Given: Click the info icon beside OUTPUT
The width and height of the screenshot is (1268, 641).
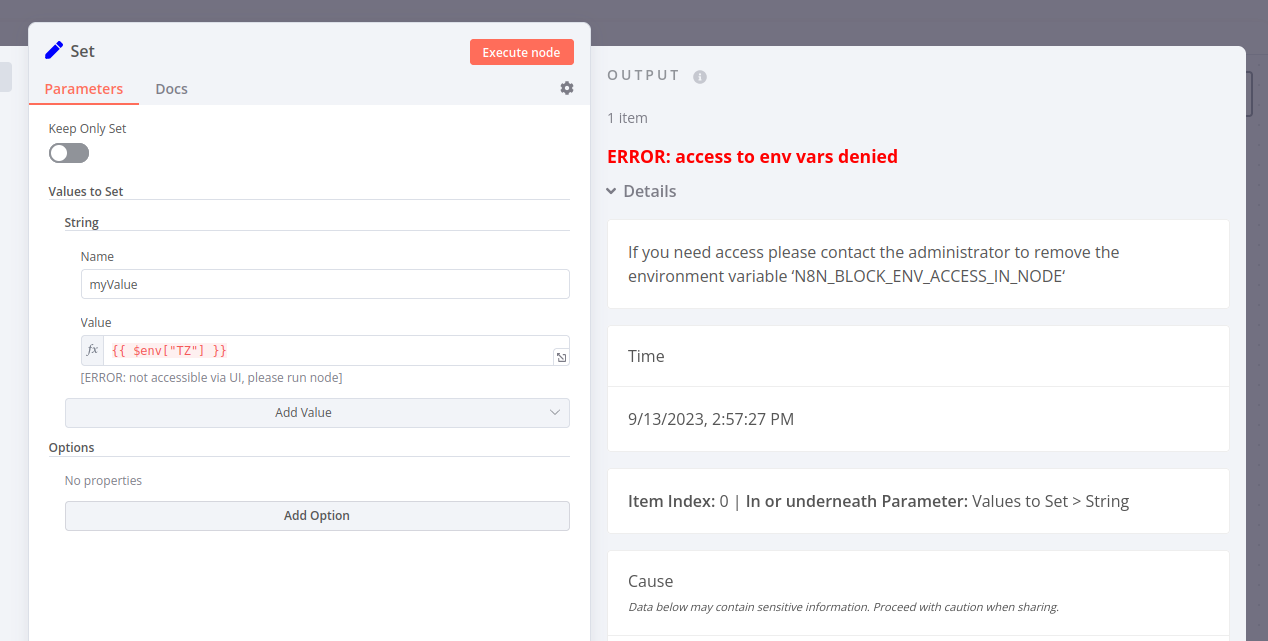Looking at the screenshot, I should click(x=700, y=76).
